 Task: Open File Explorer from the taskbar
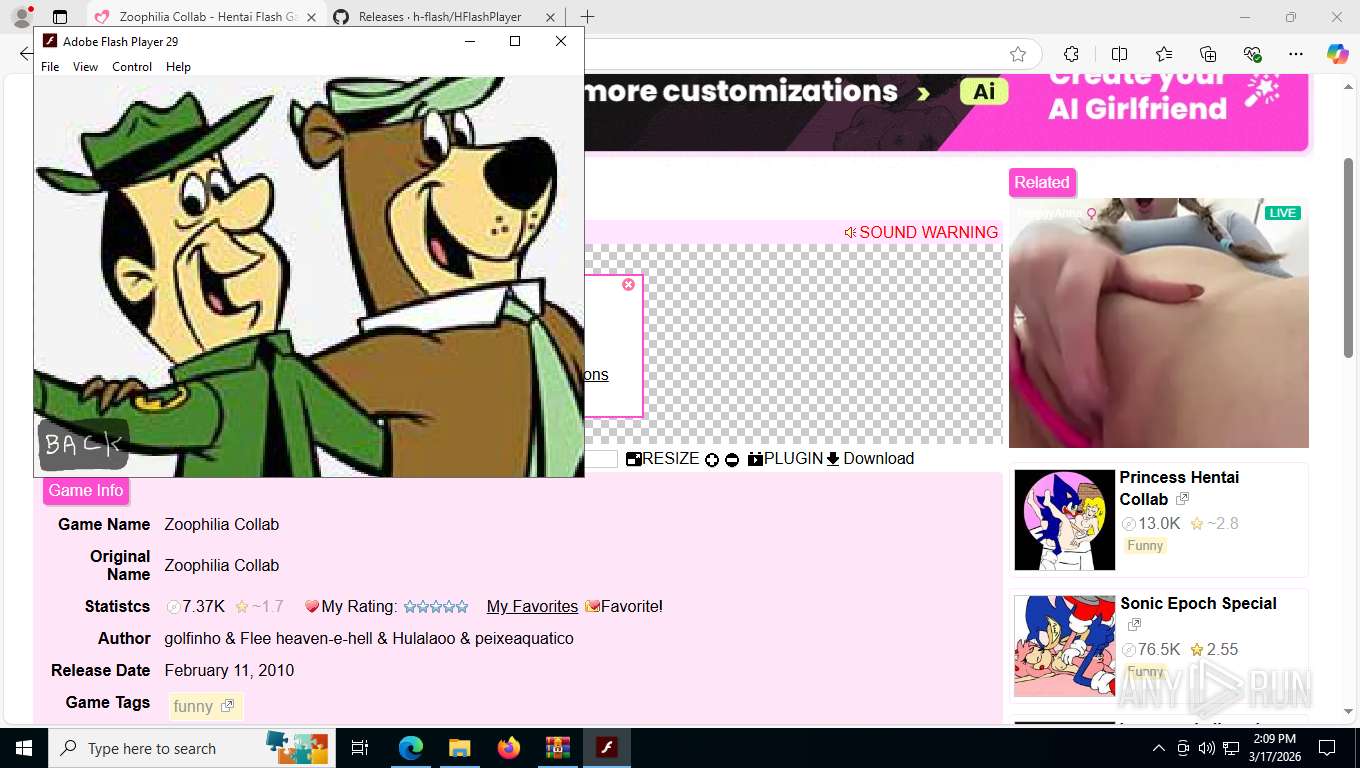pyautogui.click(x=459, y=748)
